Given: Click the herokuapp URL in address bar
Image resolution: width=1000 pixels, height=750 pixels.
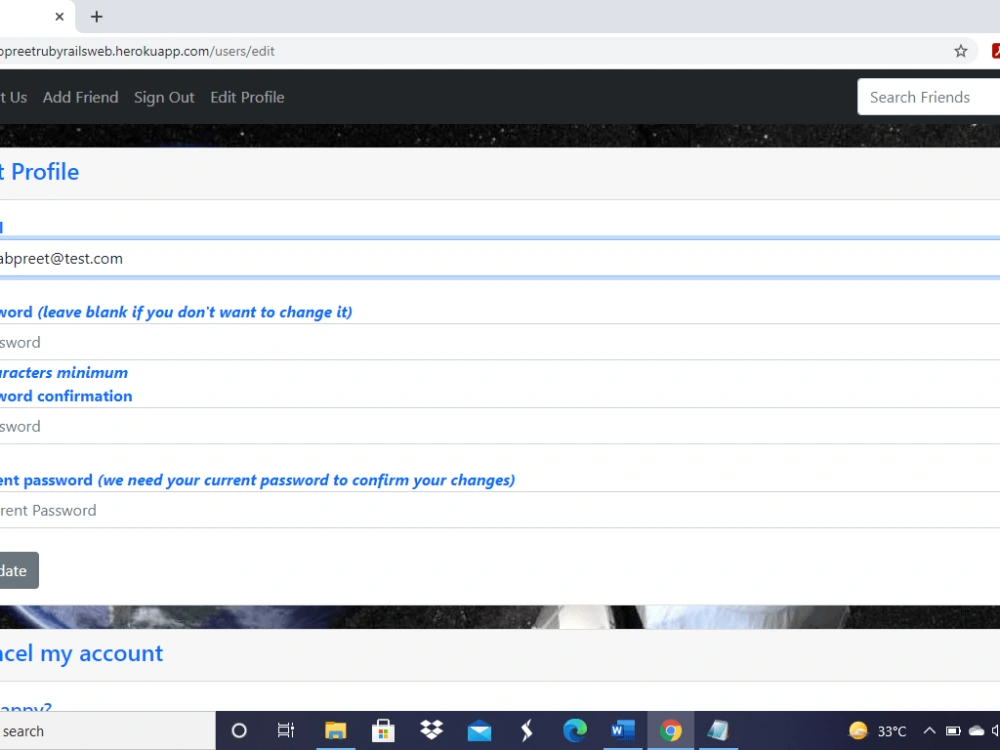Looking at the screenshot, I should pyautogui.click(x=137, y=51).
